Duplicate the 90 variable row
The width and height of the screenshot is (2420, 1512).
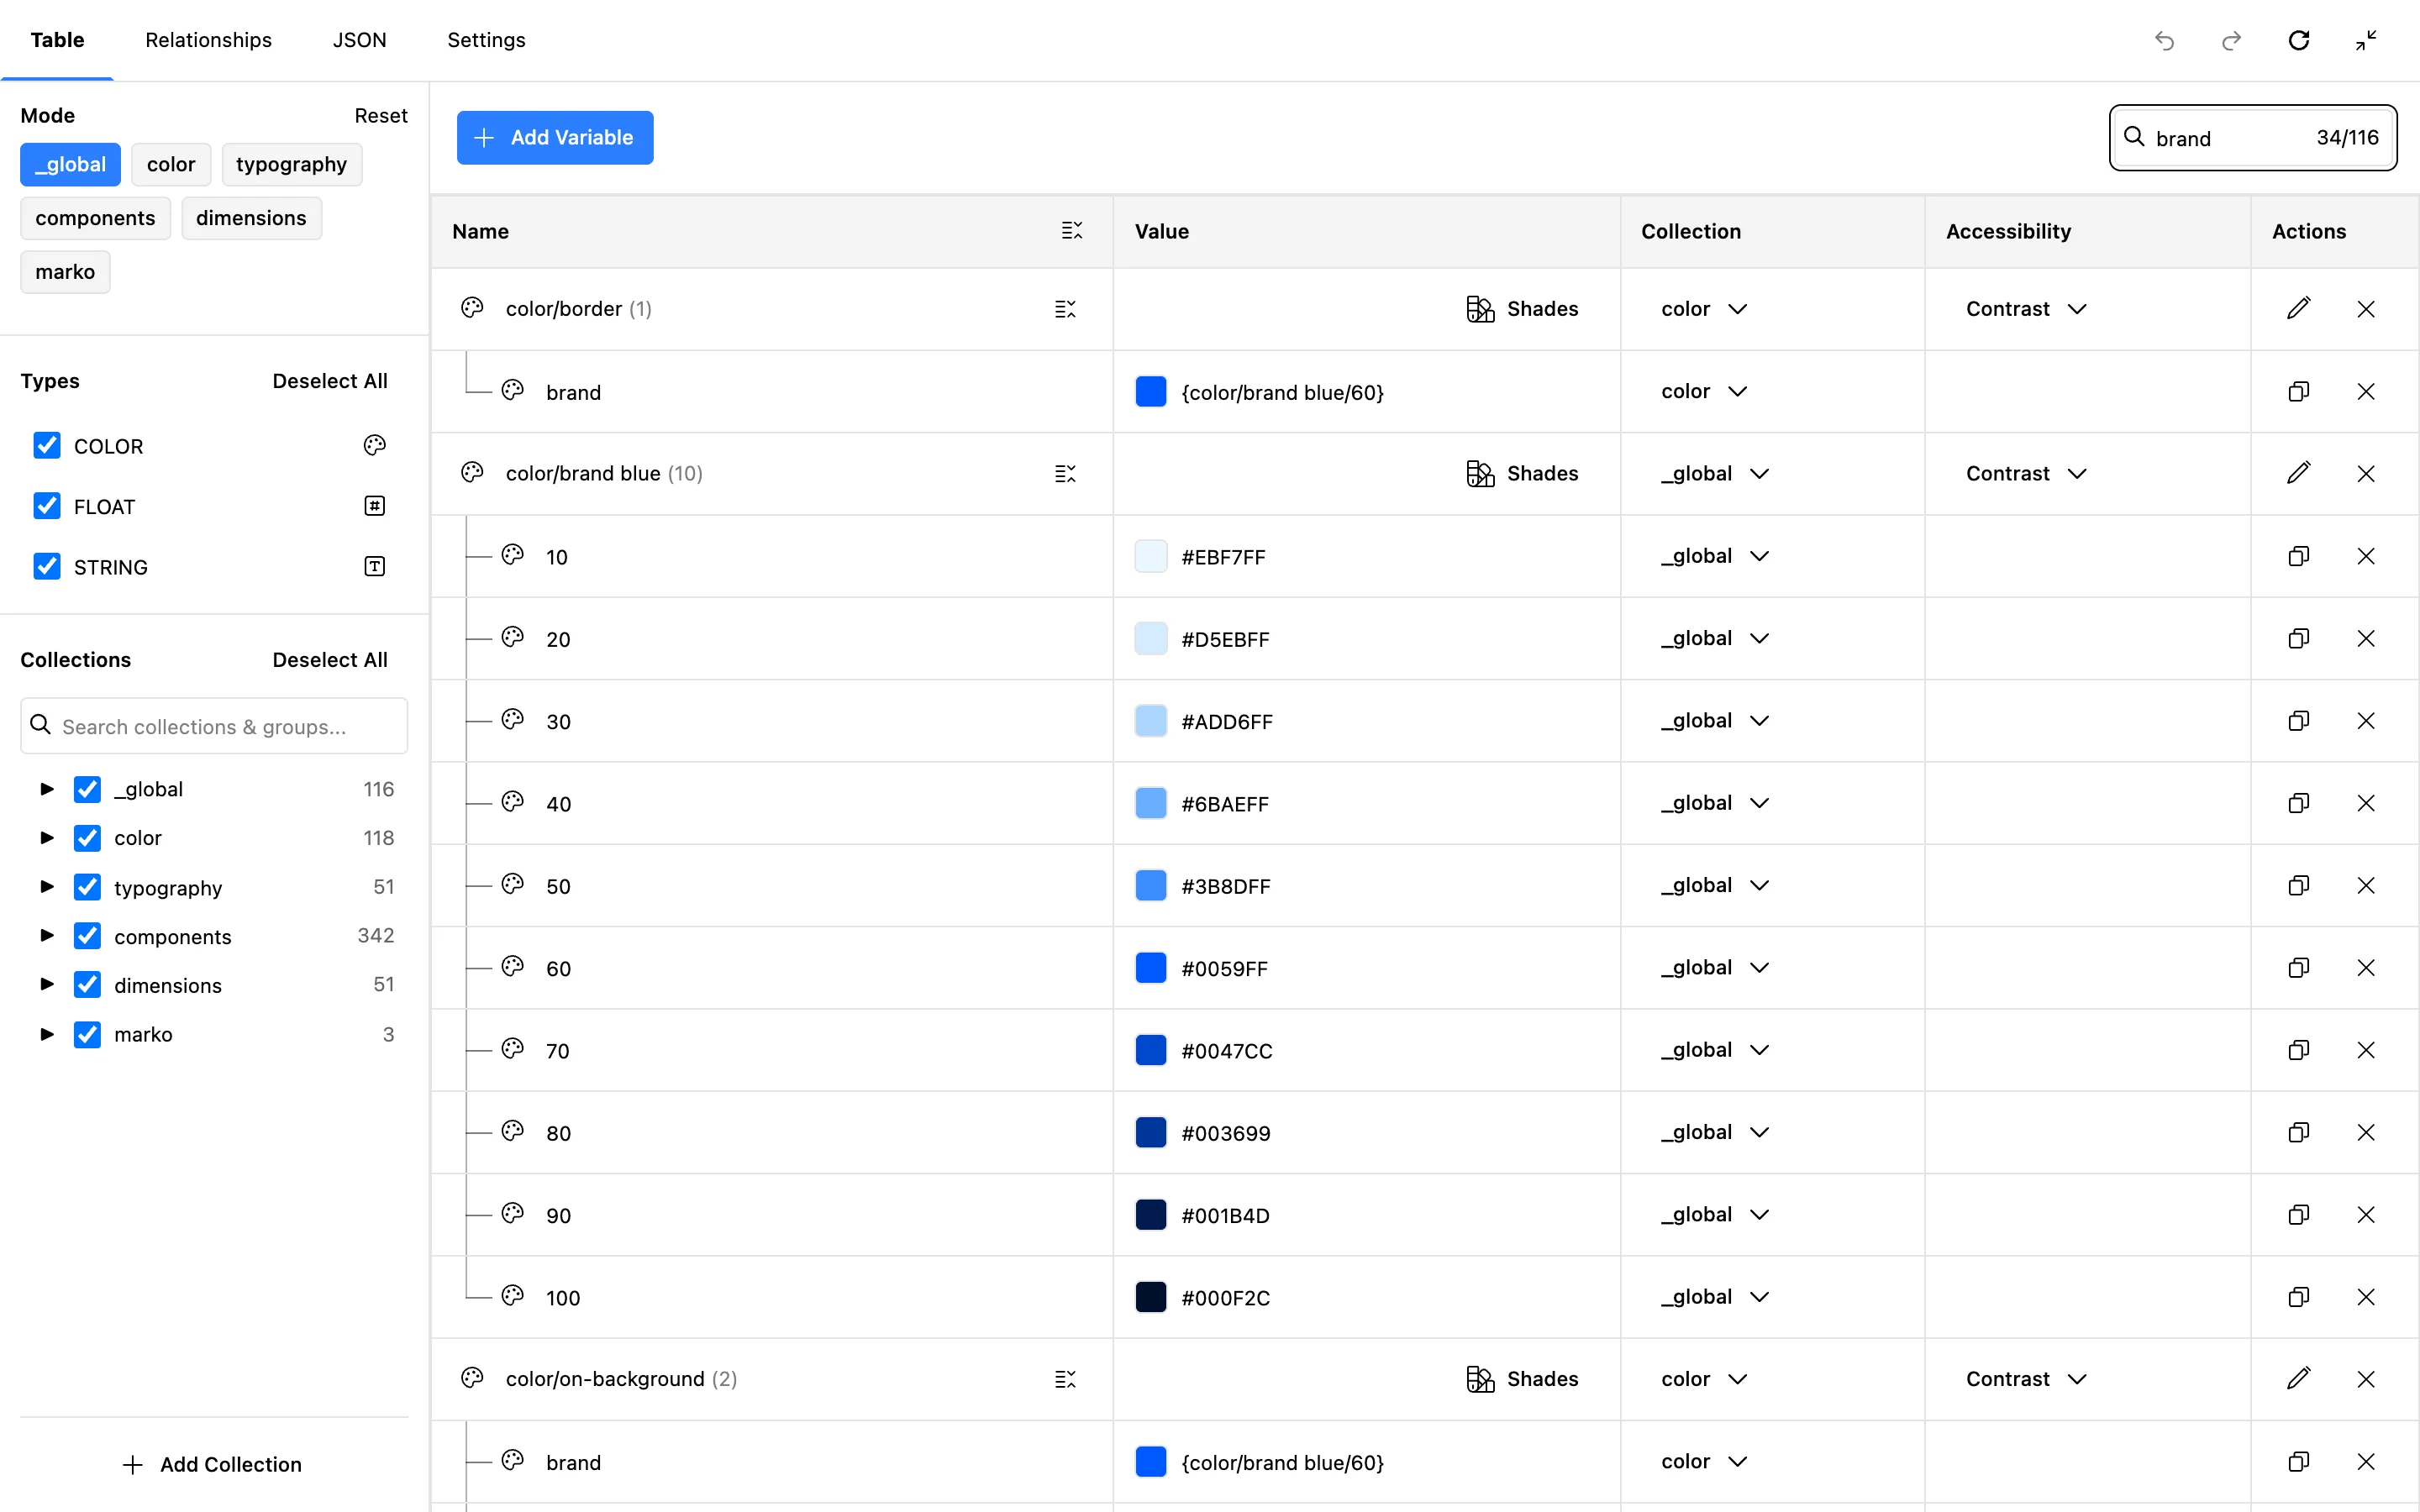pos(2298,1215)
